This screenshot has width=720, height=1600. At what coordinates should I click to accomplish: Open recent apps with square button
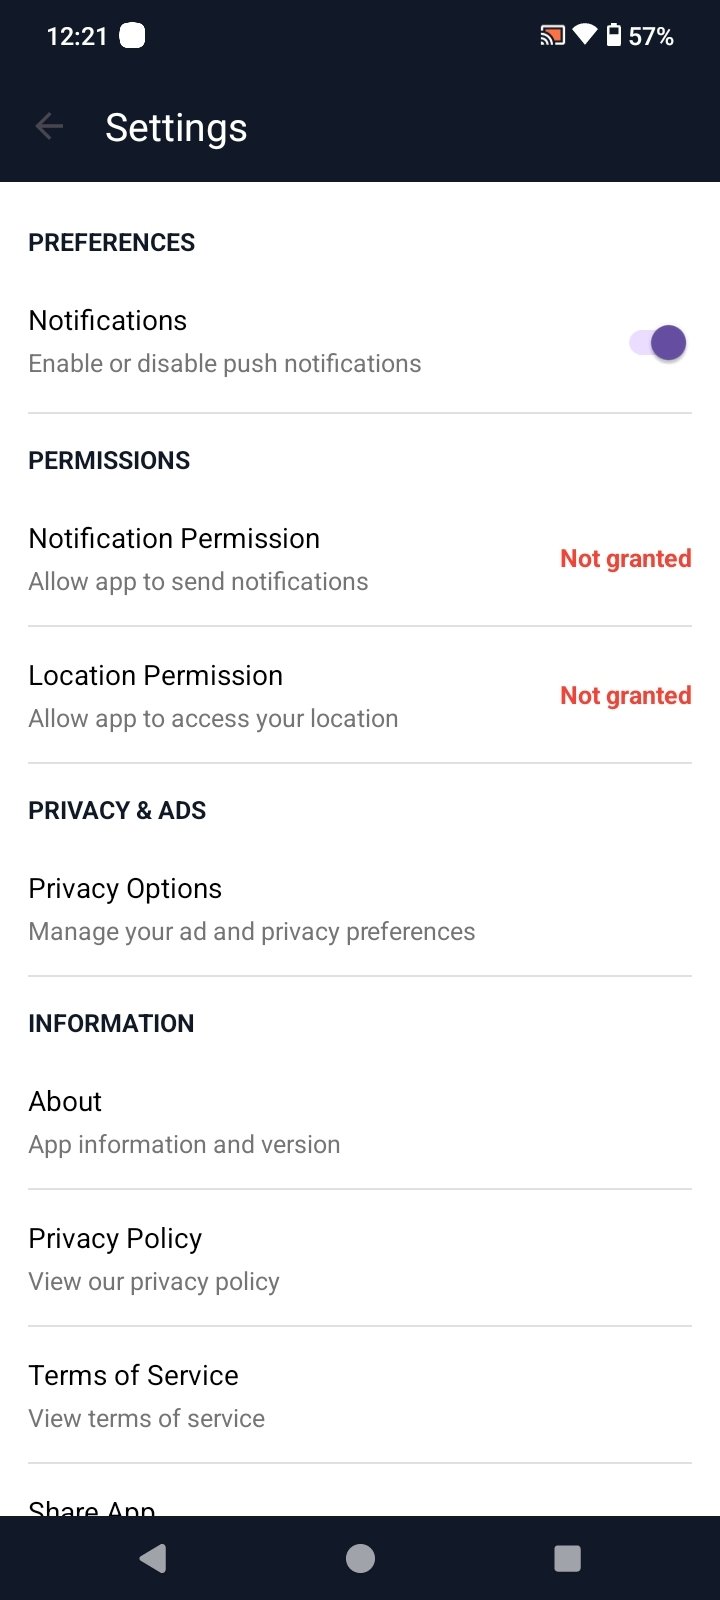pyautogui.click(x=567, y=1558)
